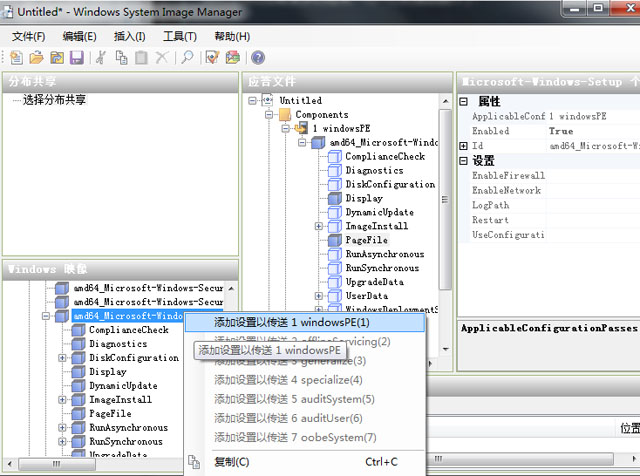Viewport: 640px width, 476px height.
Task: Expand the Id property row
Action: [x=464, y=146]
